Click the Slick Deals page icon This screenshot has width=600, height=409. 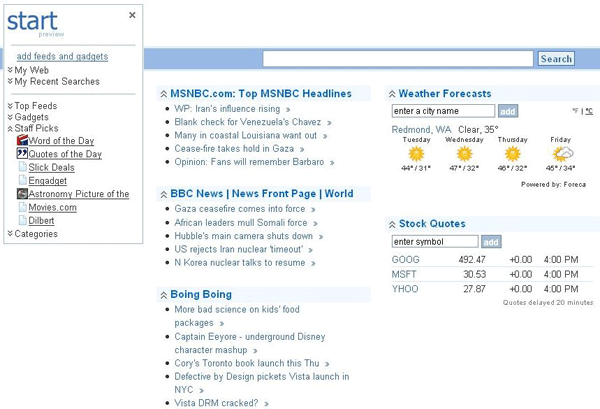(x=22, y=168)
